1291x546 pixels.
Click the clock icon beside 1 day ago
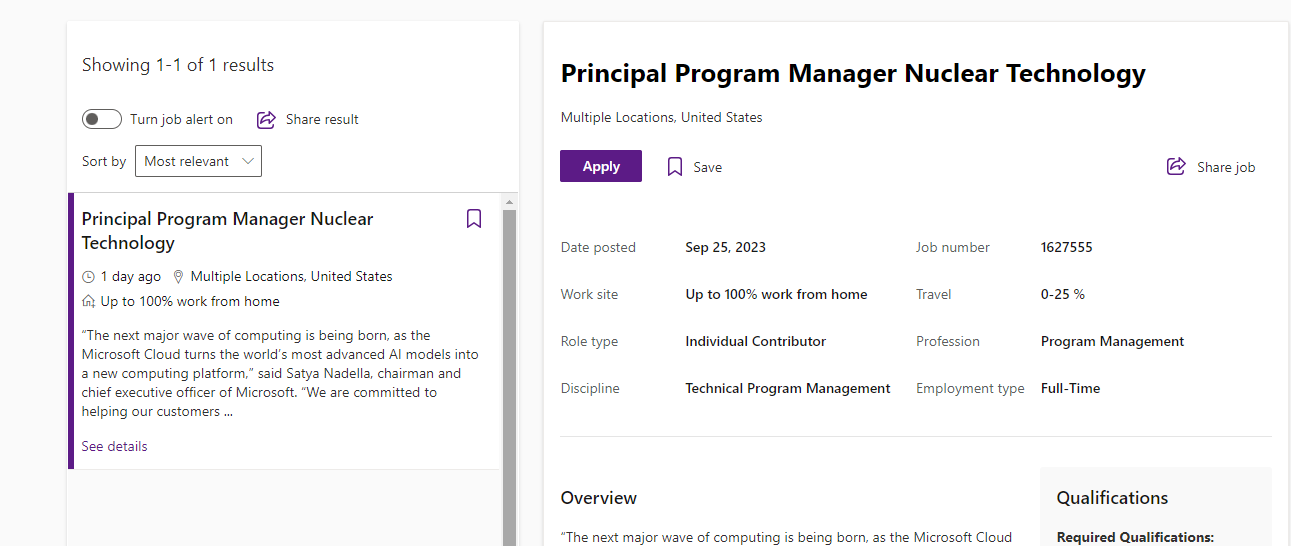pos(88,277)
